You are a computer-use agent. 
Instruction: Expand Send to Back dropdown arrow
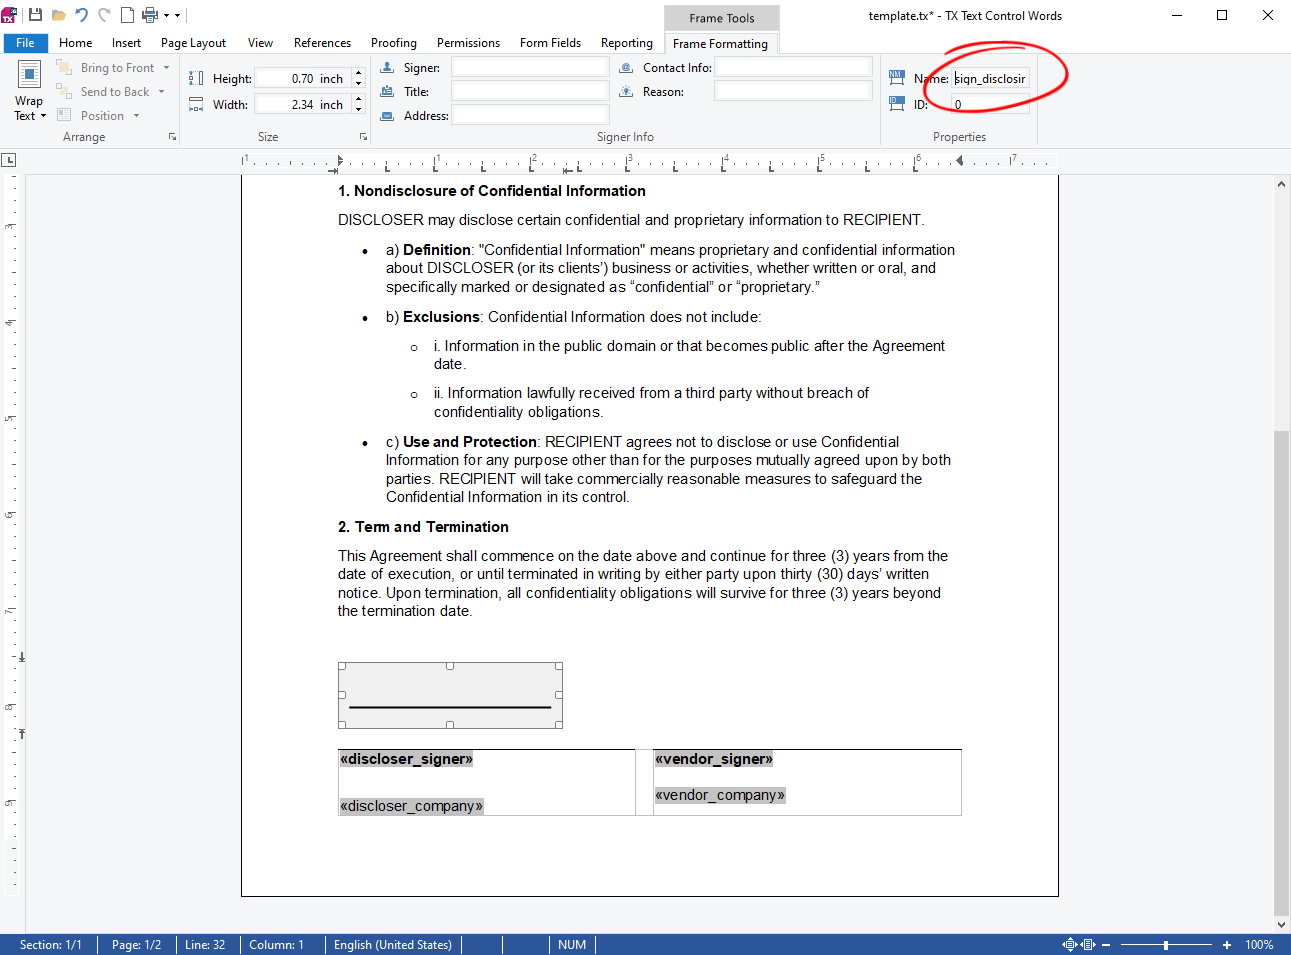pyautogui.click(x=161, y=92)
